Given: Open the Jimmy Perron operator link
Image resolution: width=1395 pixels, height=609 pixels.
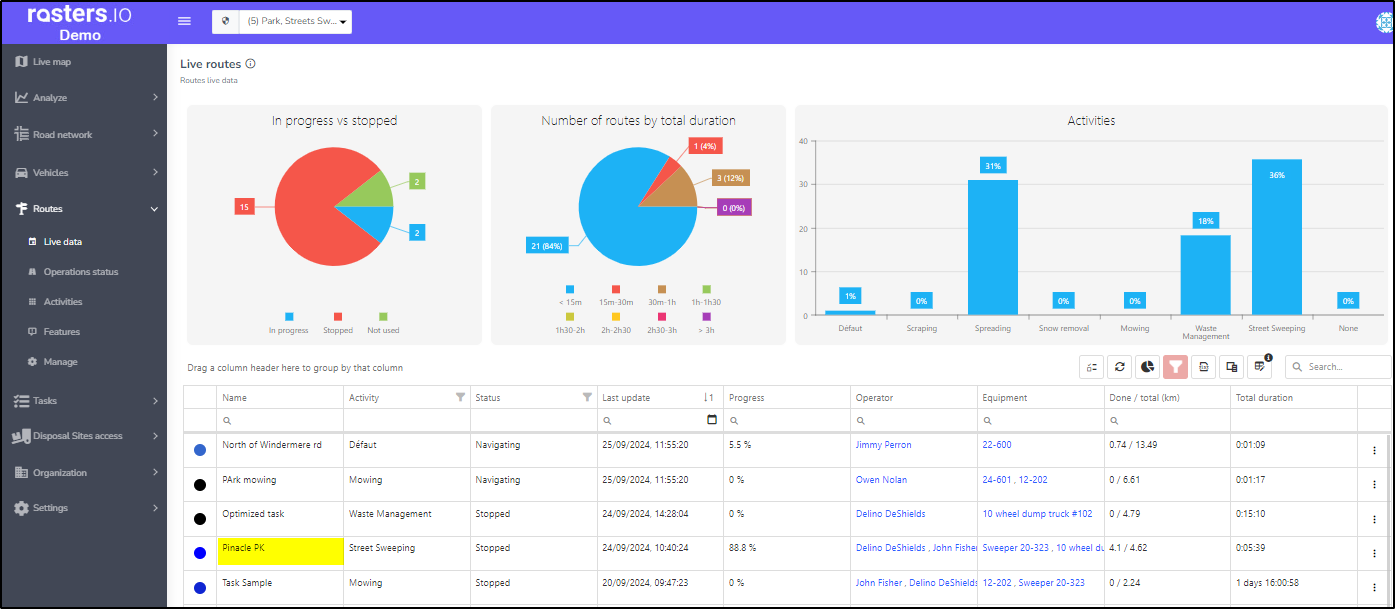Looking at the screenshot, I should [x=884, y=445].
